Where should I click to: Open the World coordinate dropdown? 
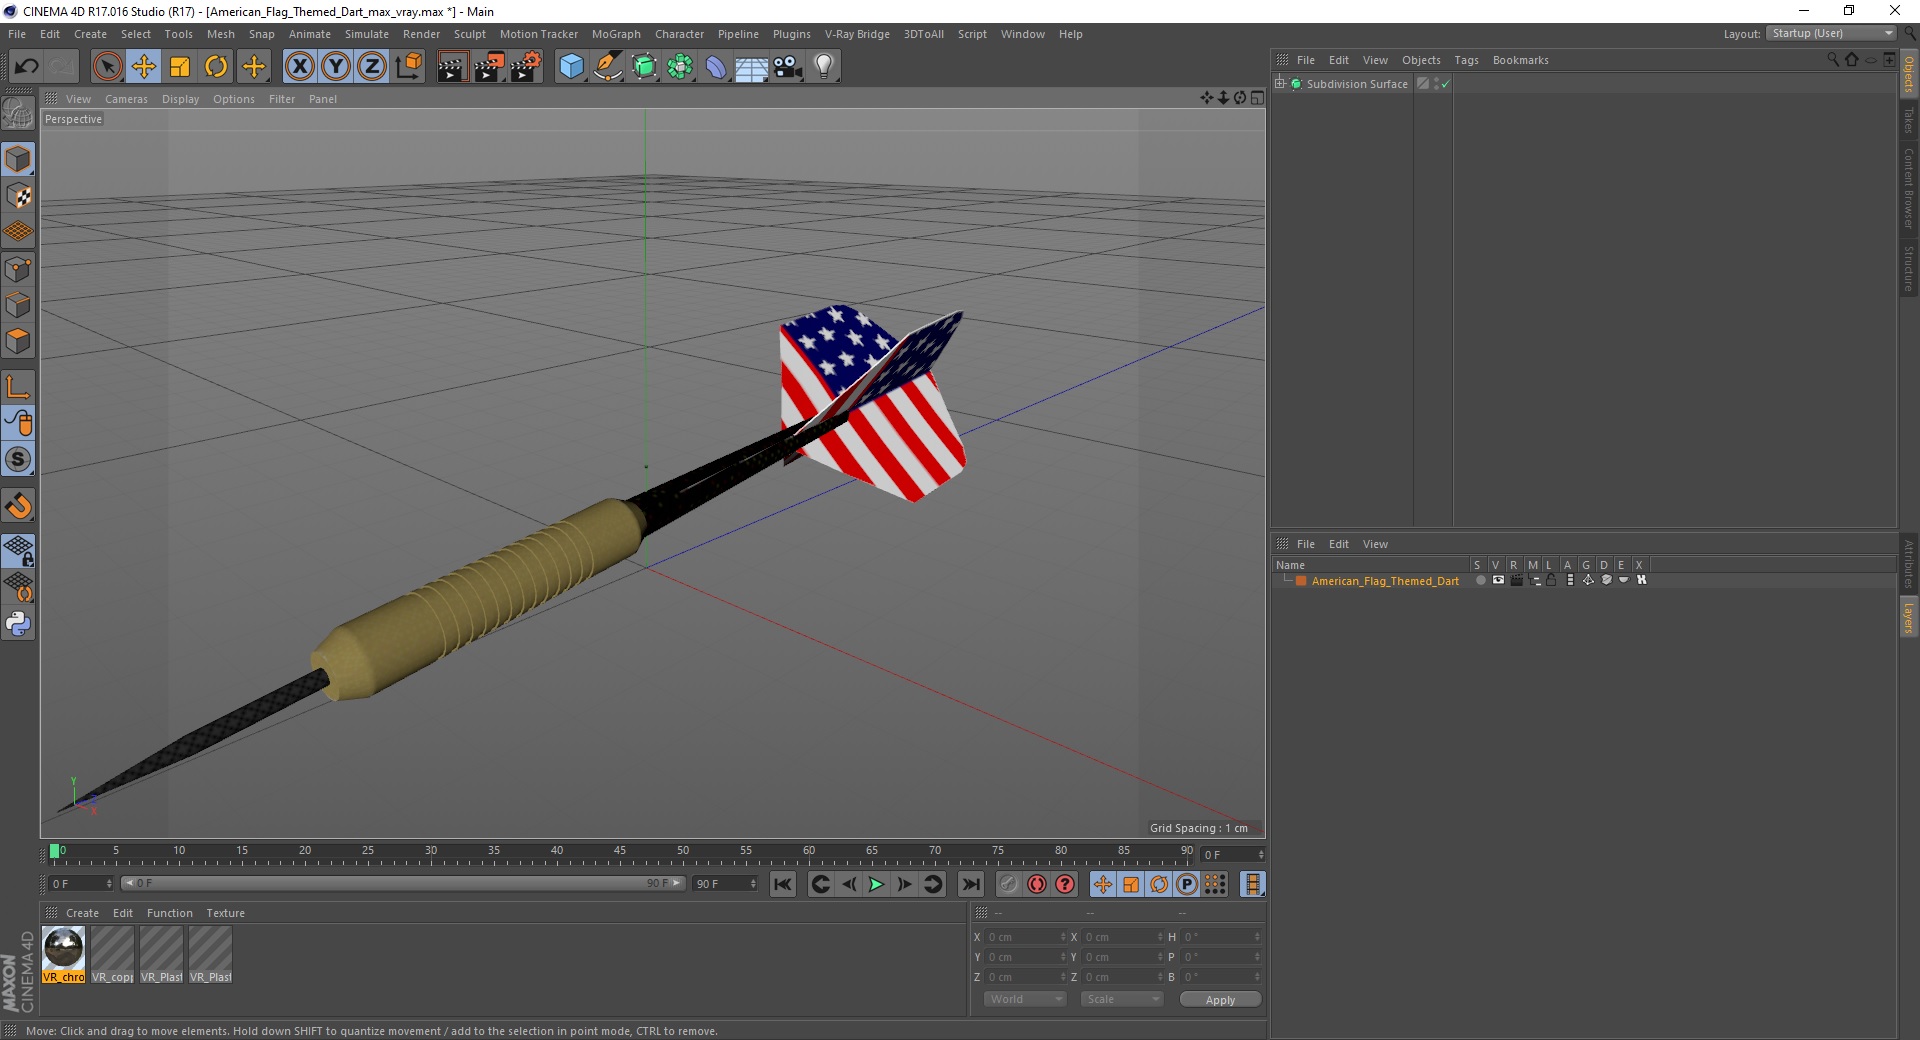pyautogui.click(x=1025, y=999)
